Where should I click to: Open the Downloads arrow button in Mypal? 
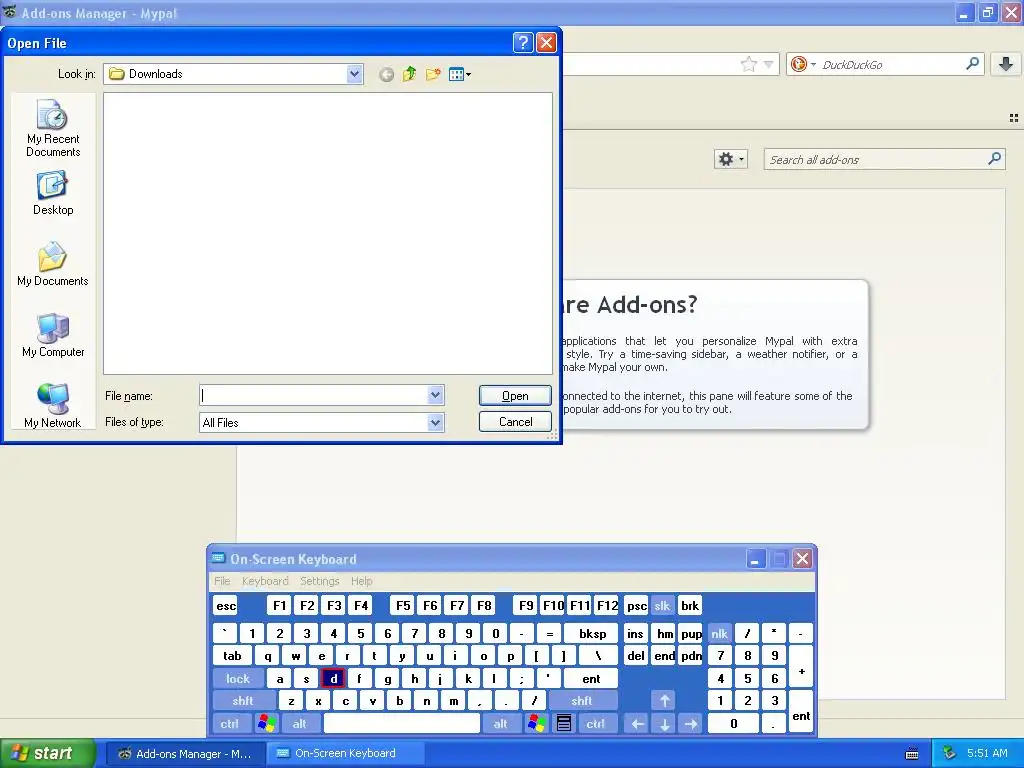[x=1006, y=63]
